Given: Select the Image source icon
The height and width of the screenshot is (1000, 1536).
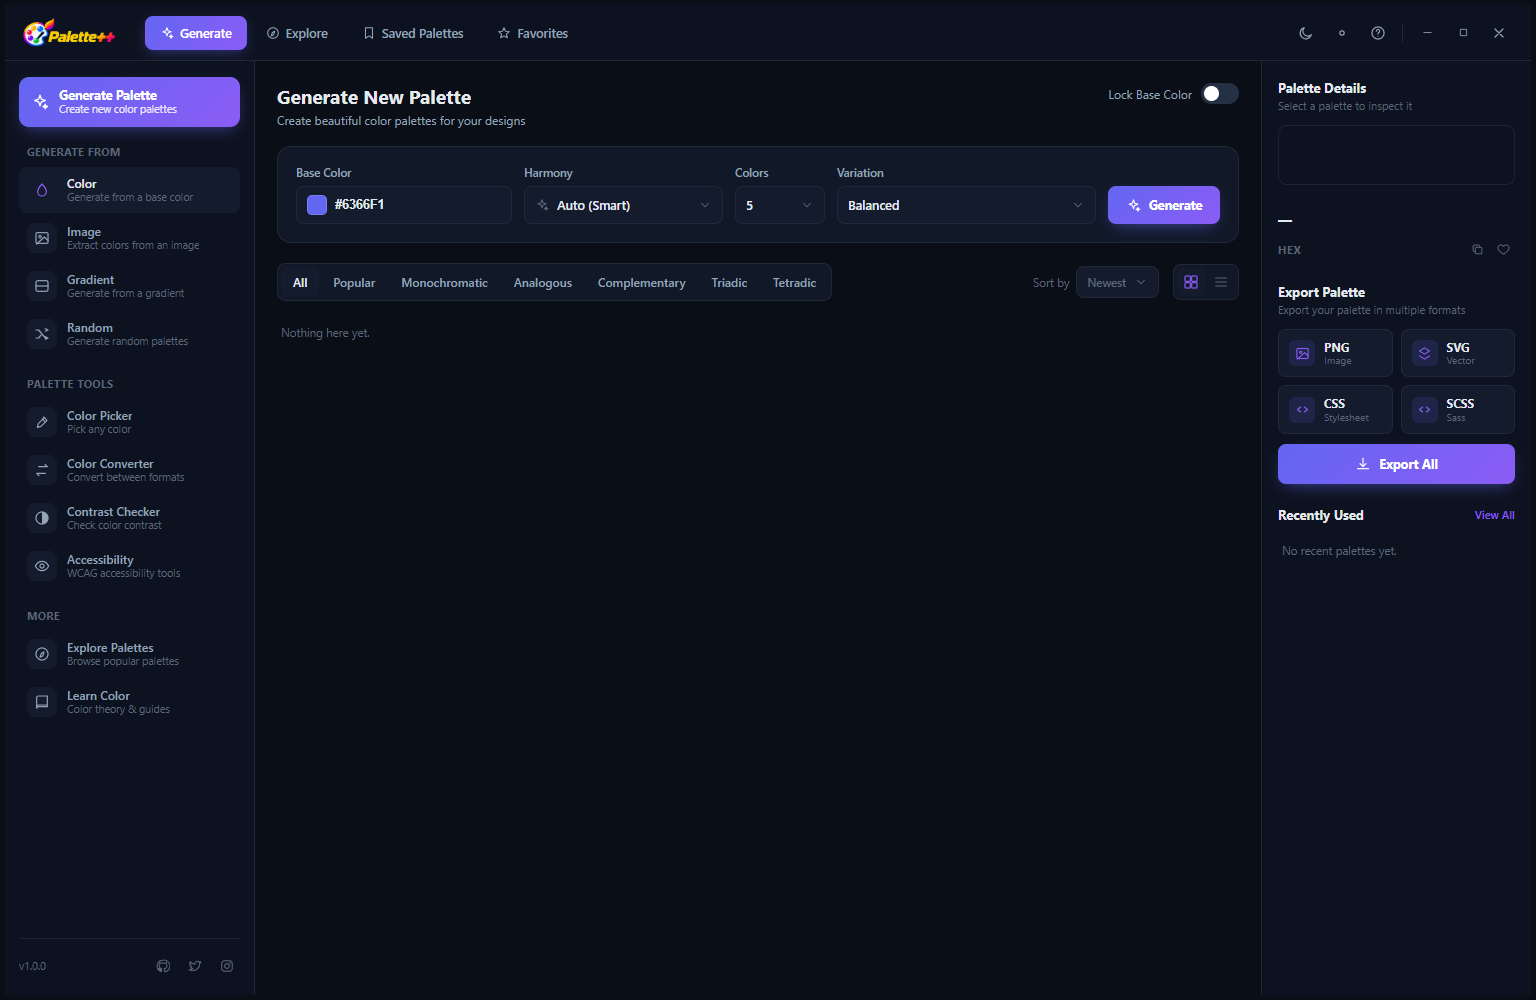Looking at the screenshot, I should click(42, 238).
